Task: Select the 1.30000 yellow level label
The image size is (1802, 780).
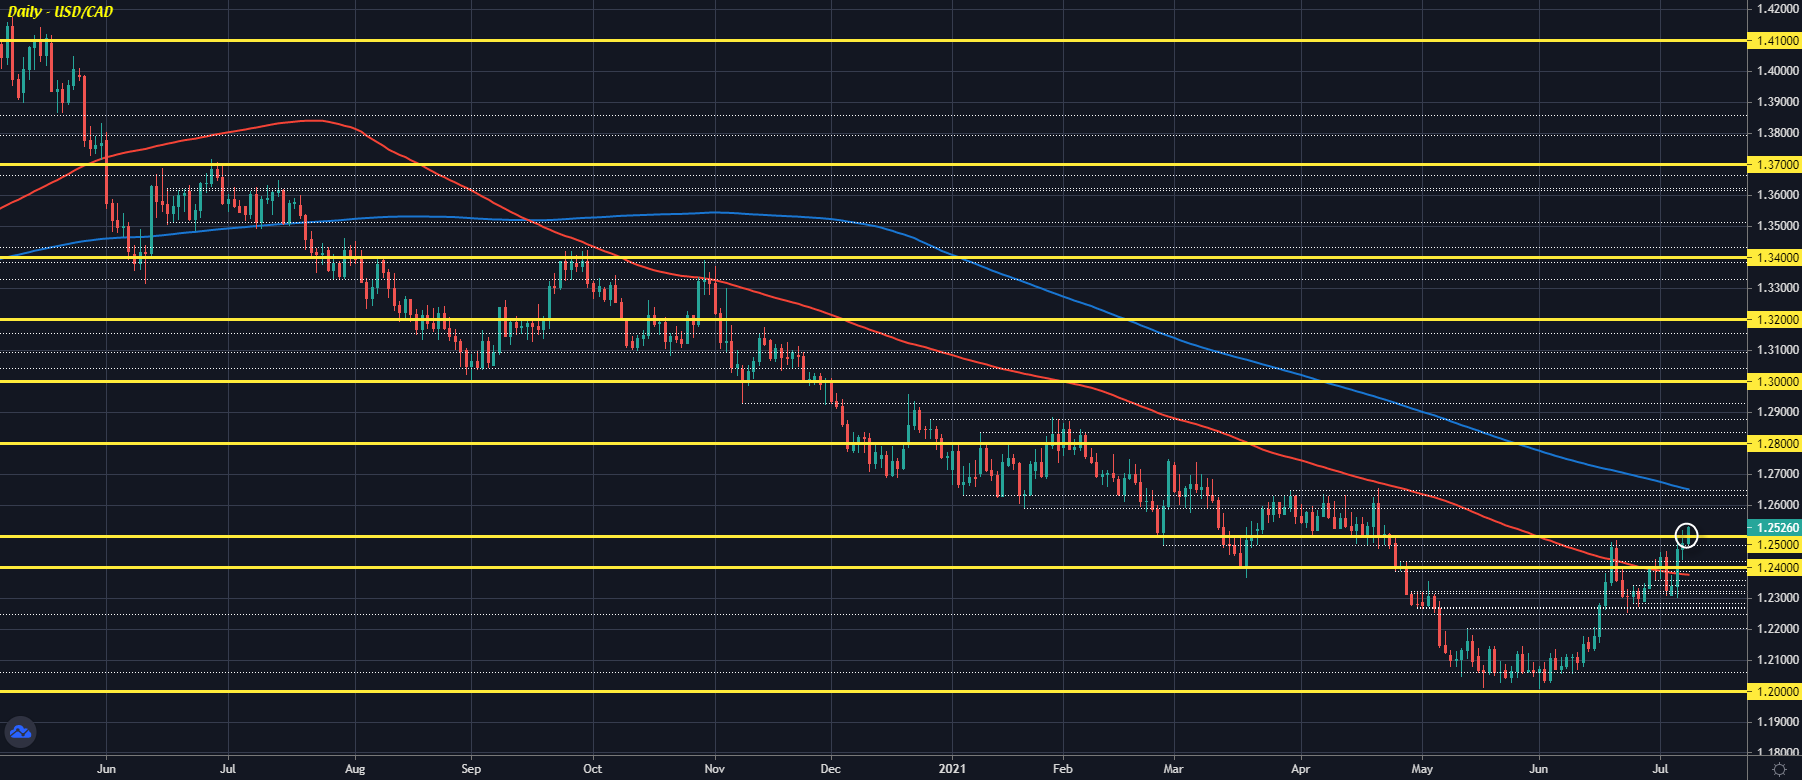Action: (x=1773, y=382)
